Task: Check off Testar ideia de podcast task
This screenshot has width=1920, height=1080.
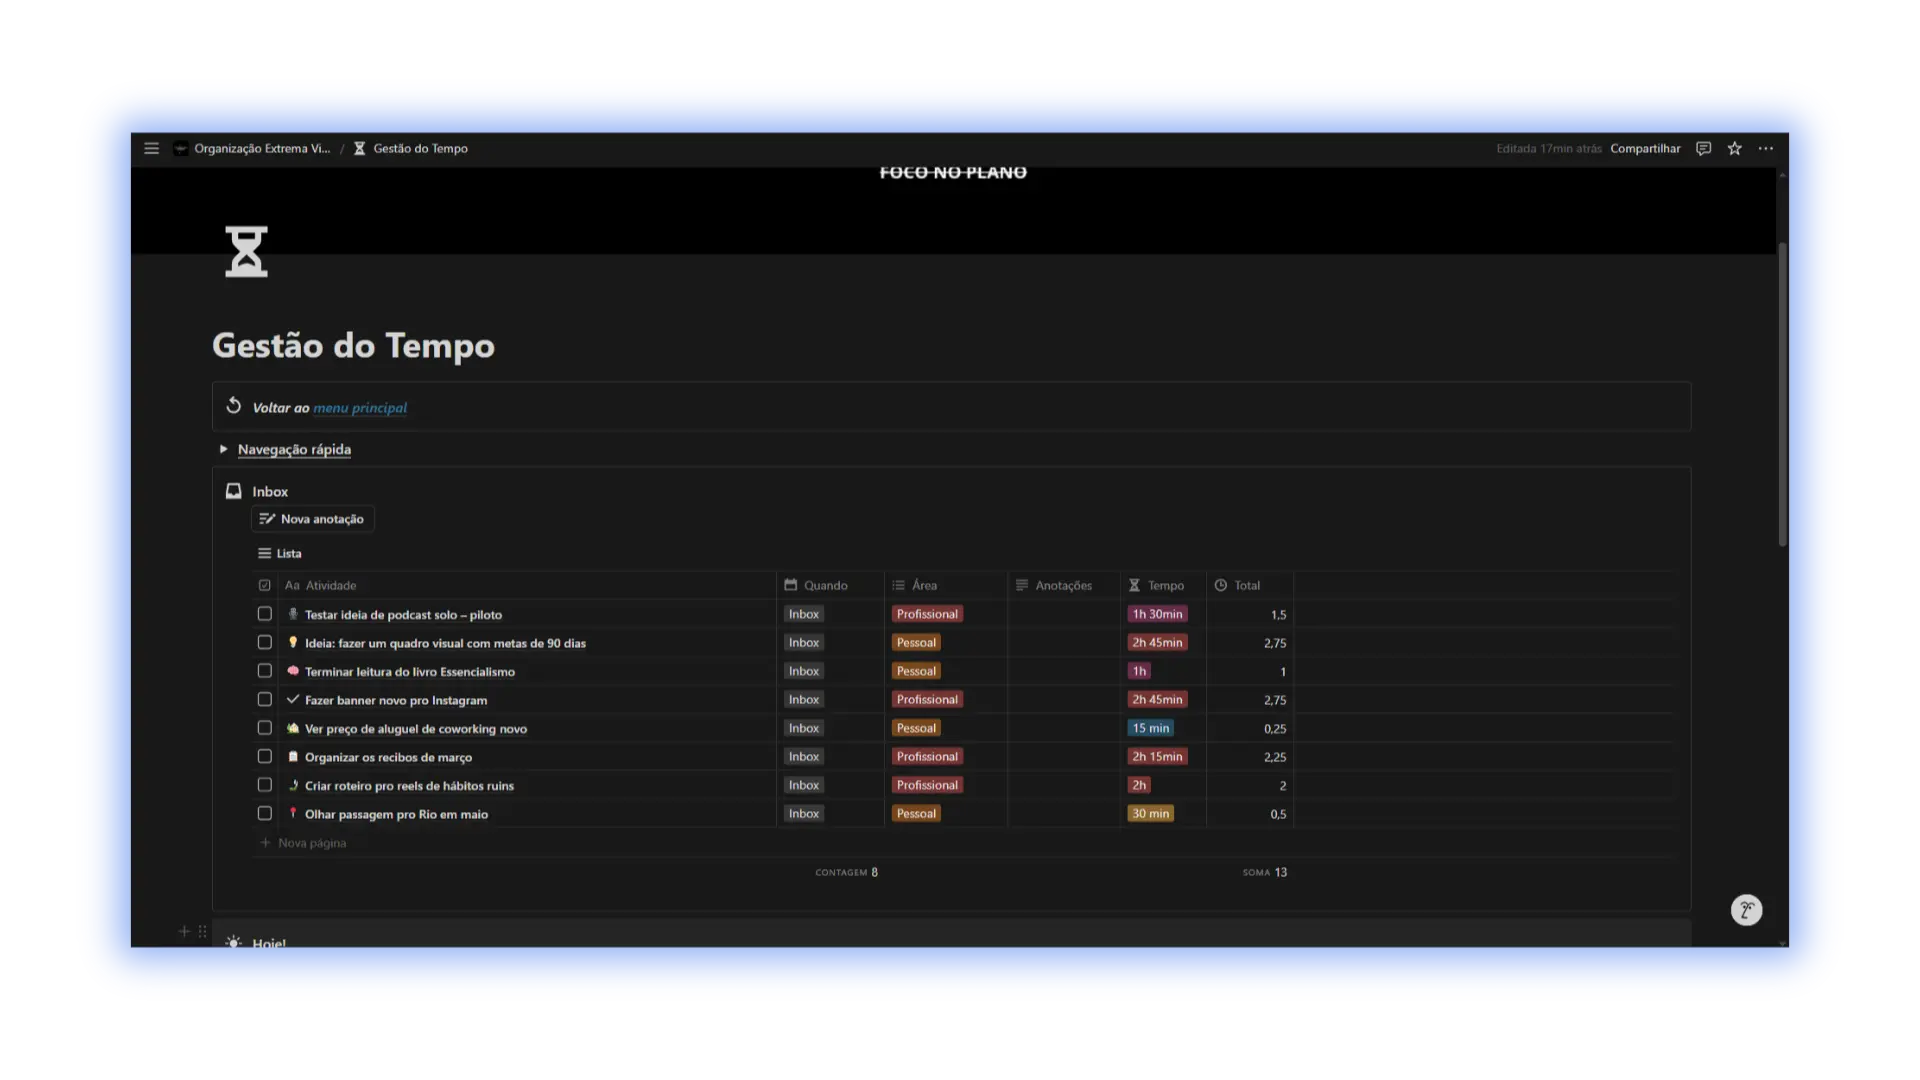Action: coord(264,614)
